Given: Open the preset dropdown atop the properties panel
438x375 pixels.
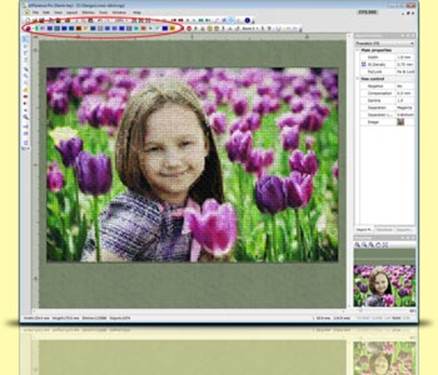Looking at the screenshot, I should (x=384, y=43).
